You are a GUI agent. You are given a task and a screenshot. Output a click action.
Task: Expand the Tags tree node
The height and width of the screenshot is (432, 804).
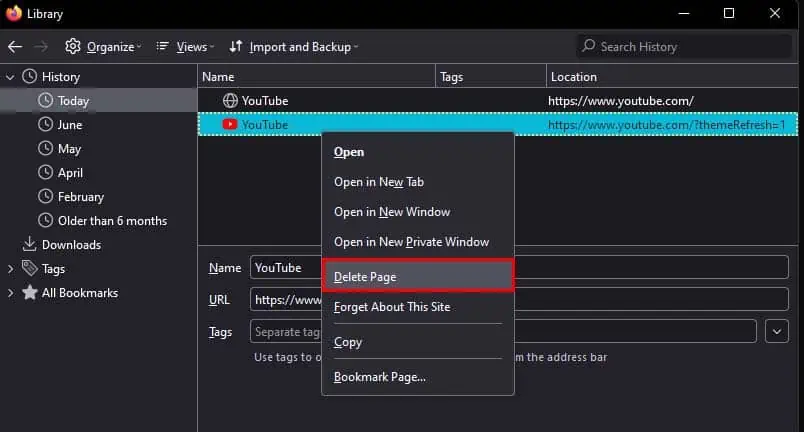pos(10,269)
